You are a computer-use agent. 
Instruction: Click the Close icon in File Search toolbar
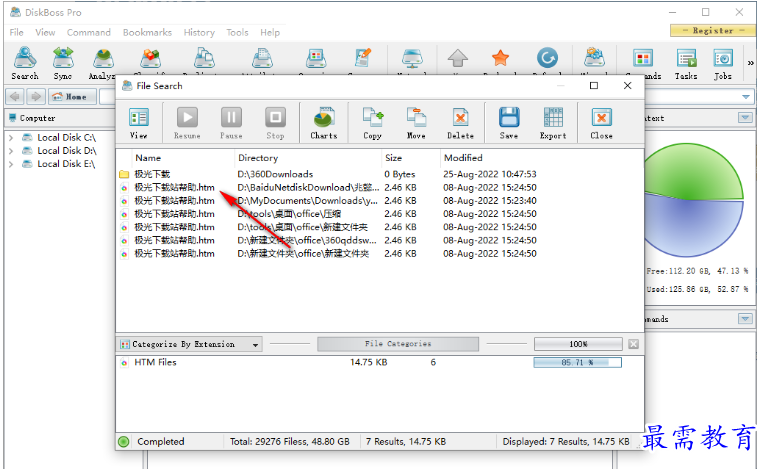[602, 123]
